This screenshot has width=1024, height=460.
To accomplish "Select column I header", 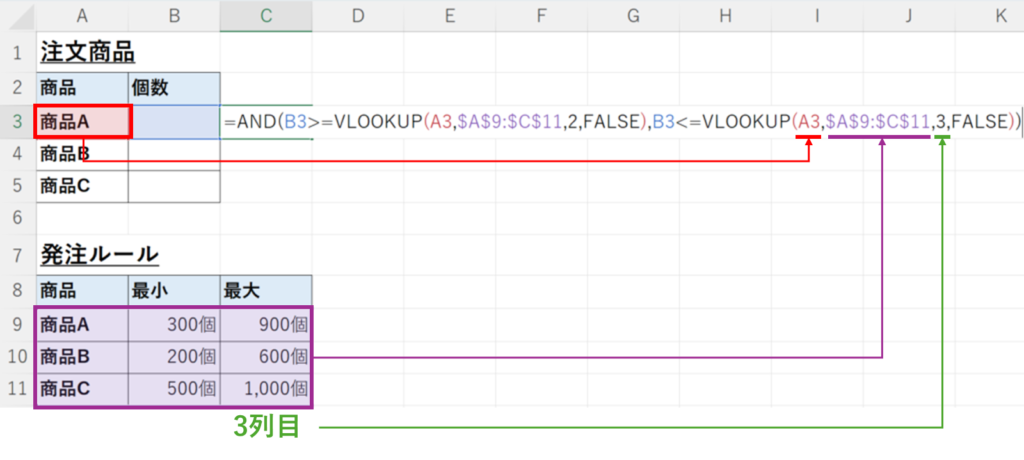I will click(817, 16).
